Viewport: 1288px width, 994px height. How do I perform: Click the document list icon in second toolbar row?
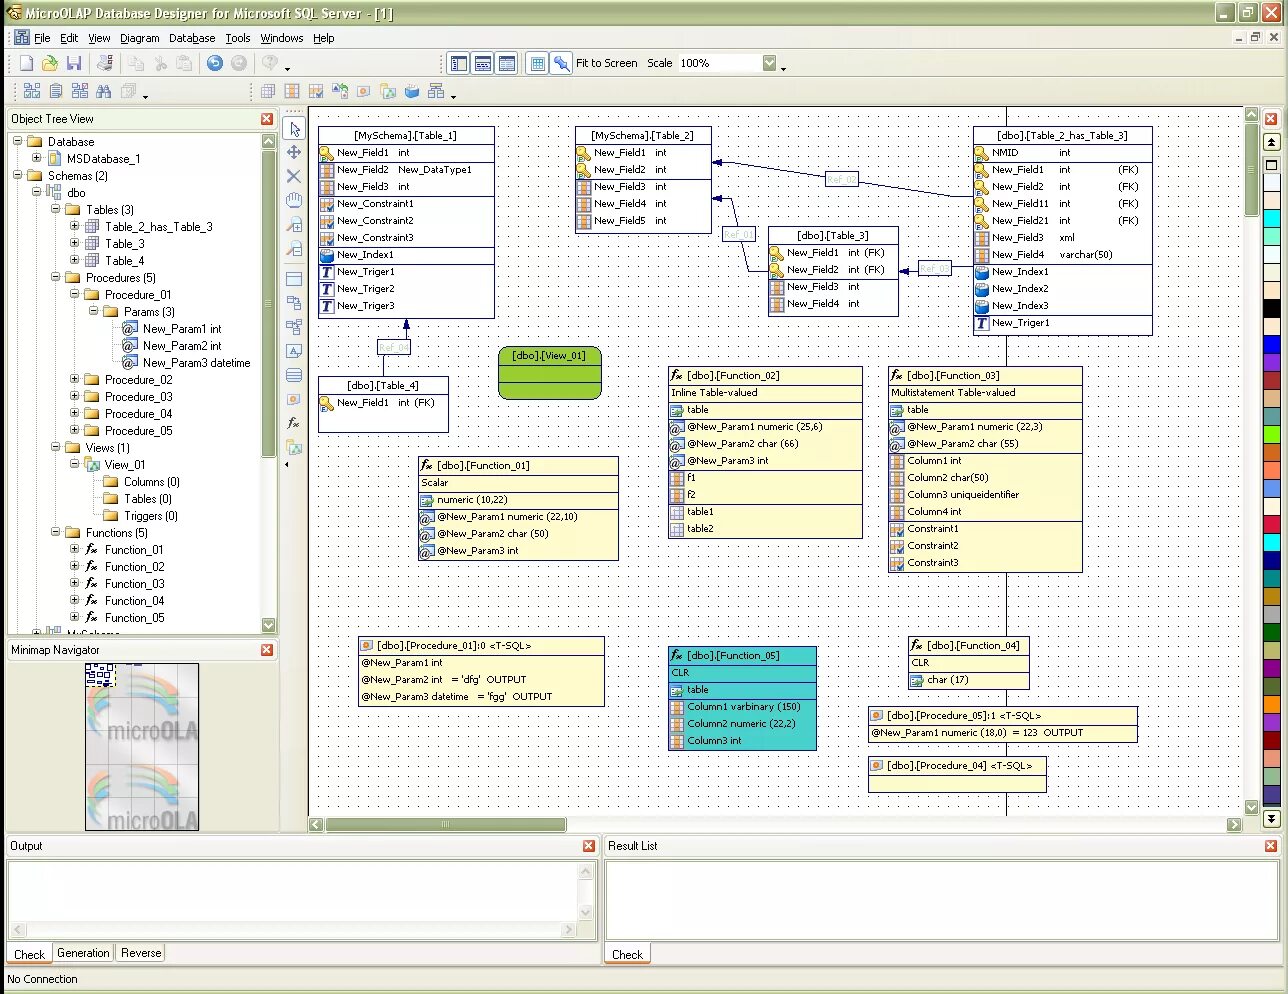pos(56,91)
